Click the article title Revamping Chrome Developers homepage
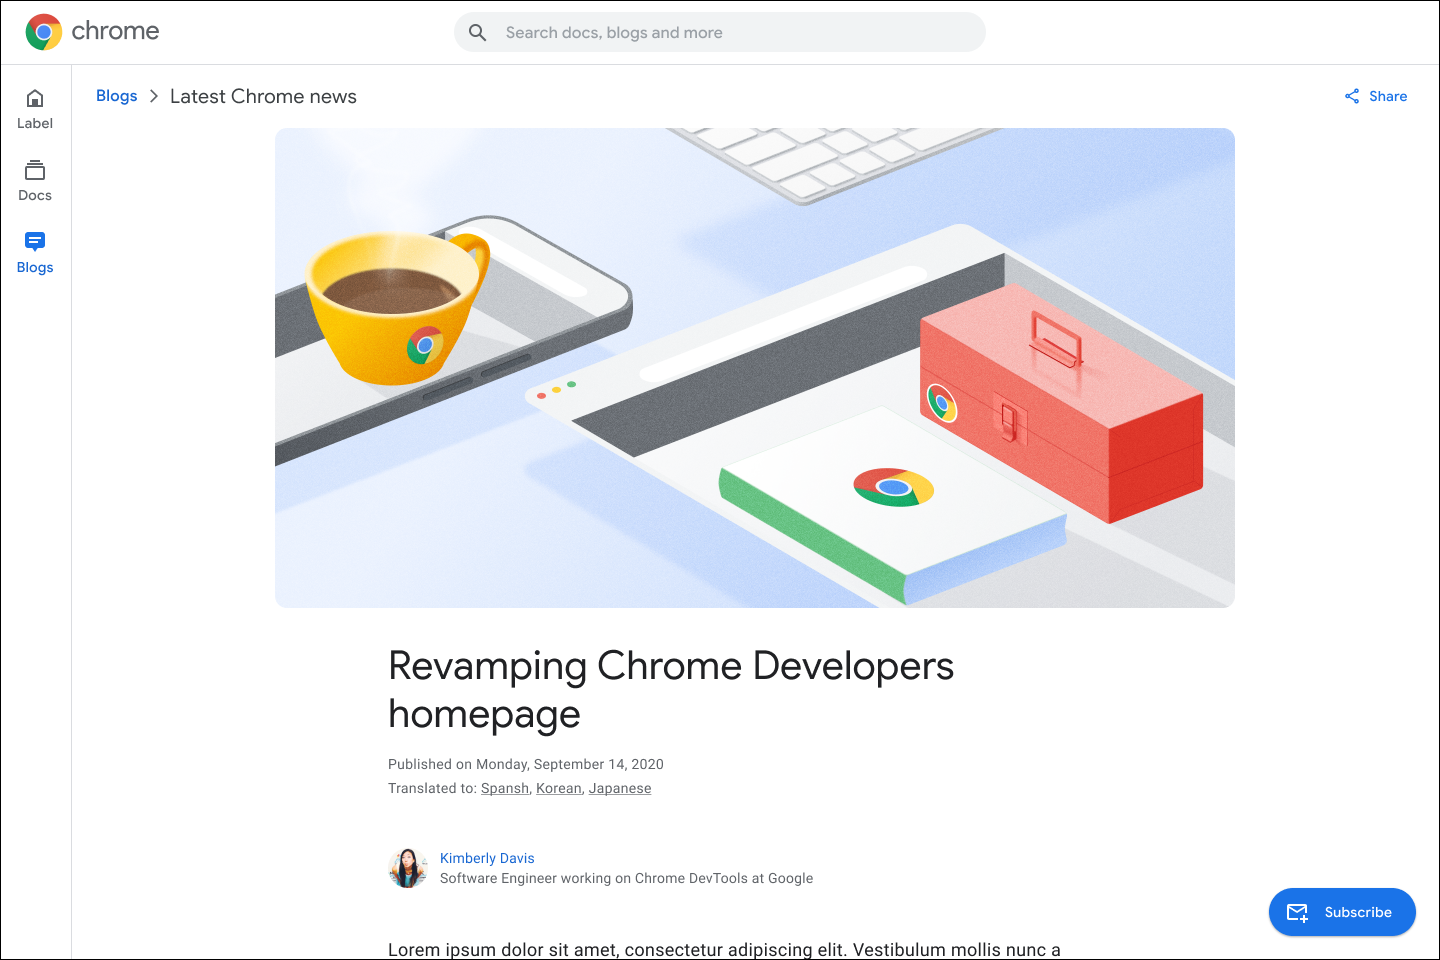This screenshot has height=960, width=1440. [671, 690]
